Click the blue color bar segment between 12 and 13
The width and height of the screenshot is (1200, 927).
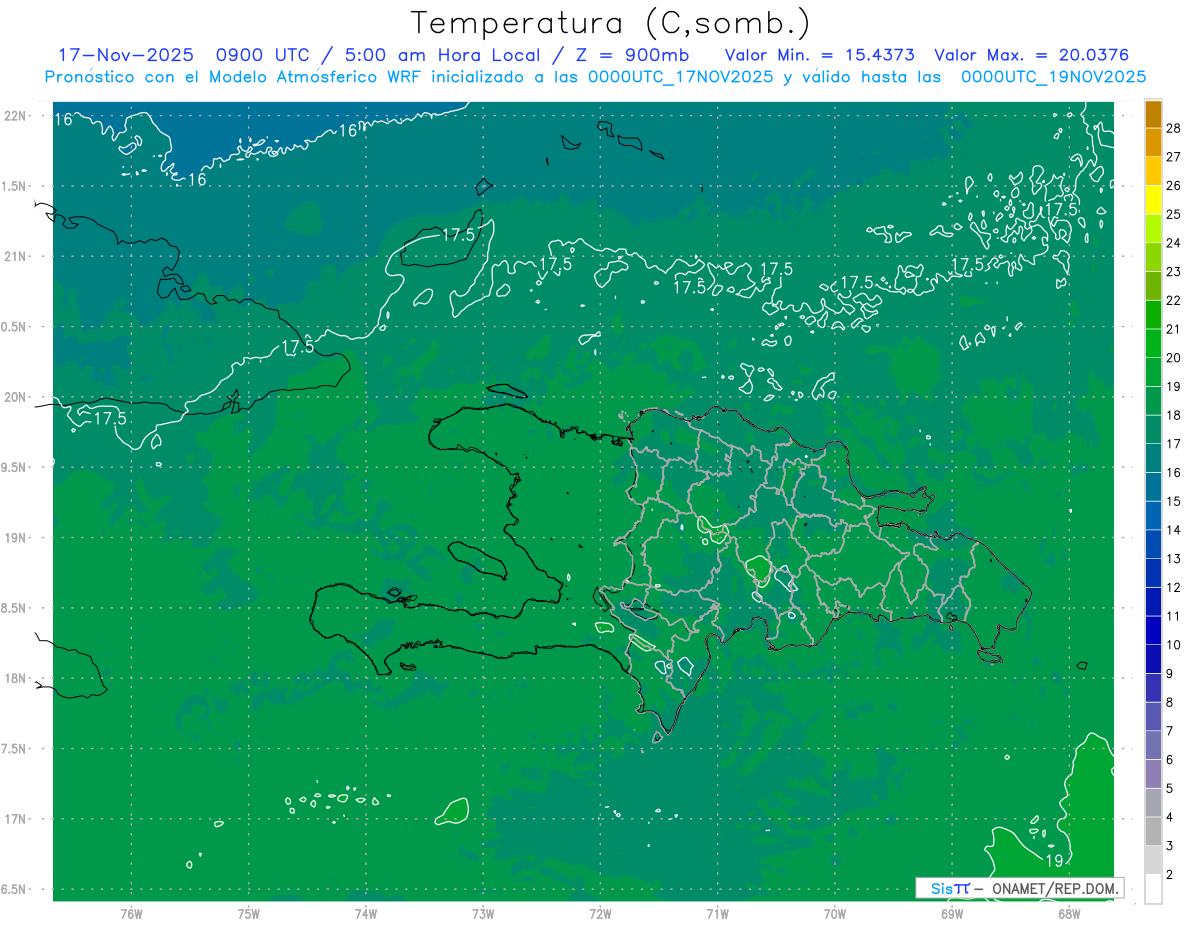1154,573
